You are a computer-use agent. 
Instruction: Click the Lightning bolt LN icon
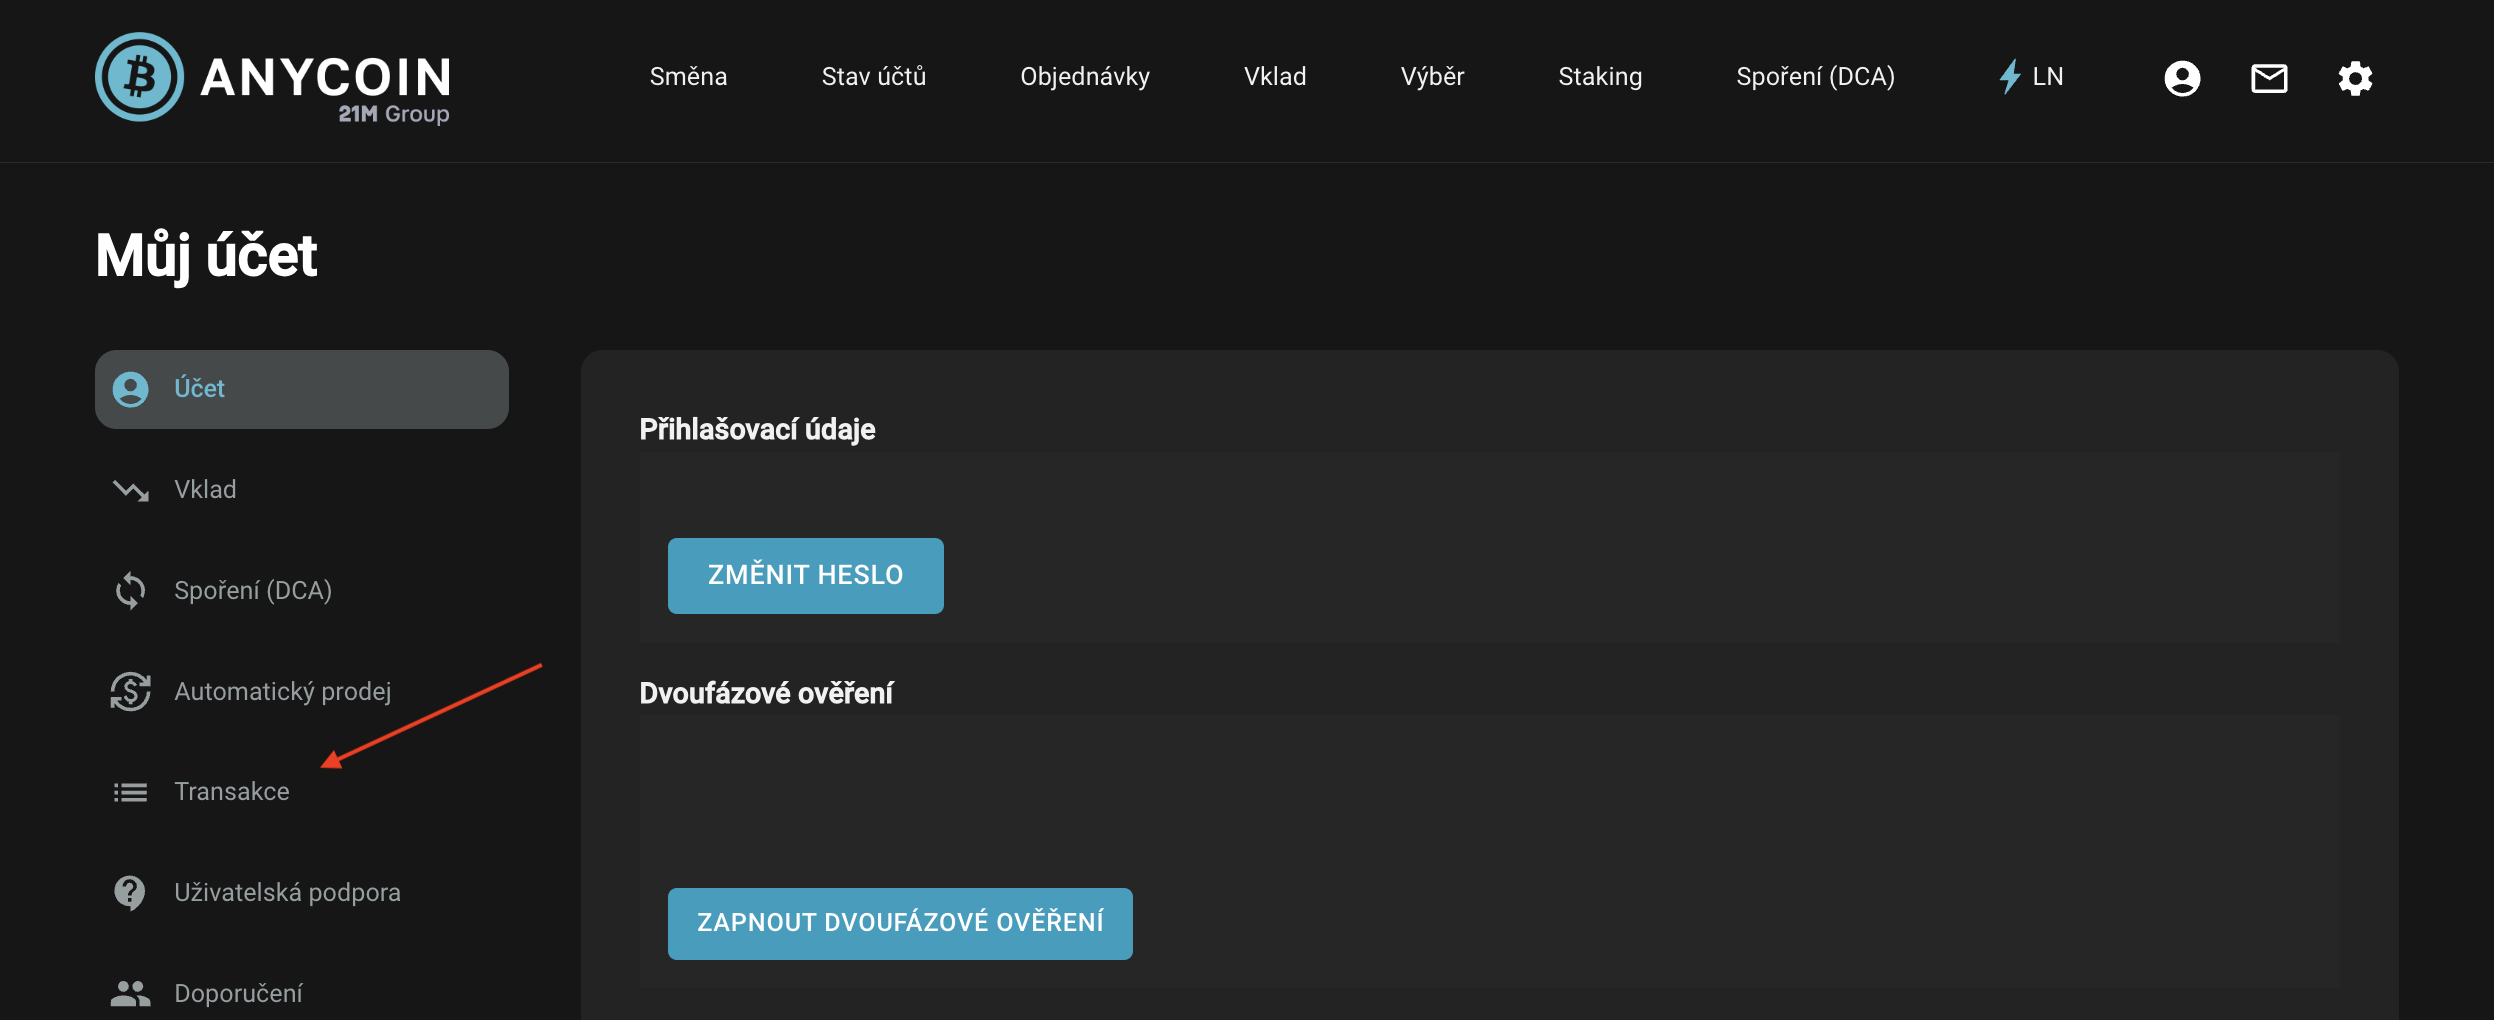pos(2009,77)
